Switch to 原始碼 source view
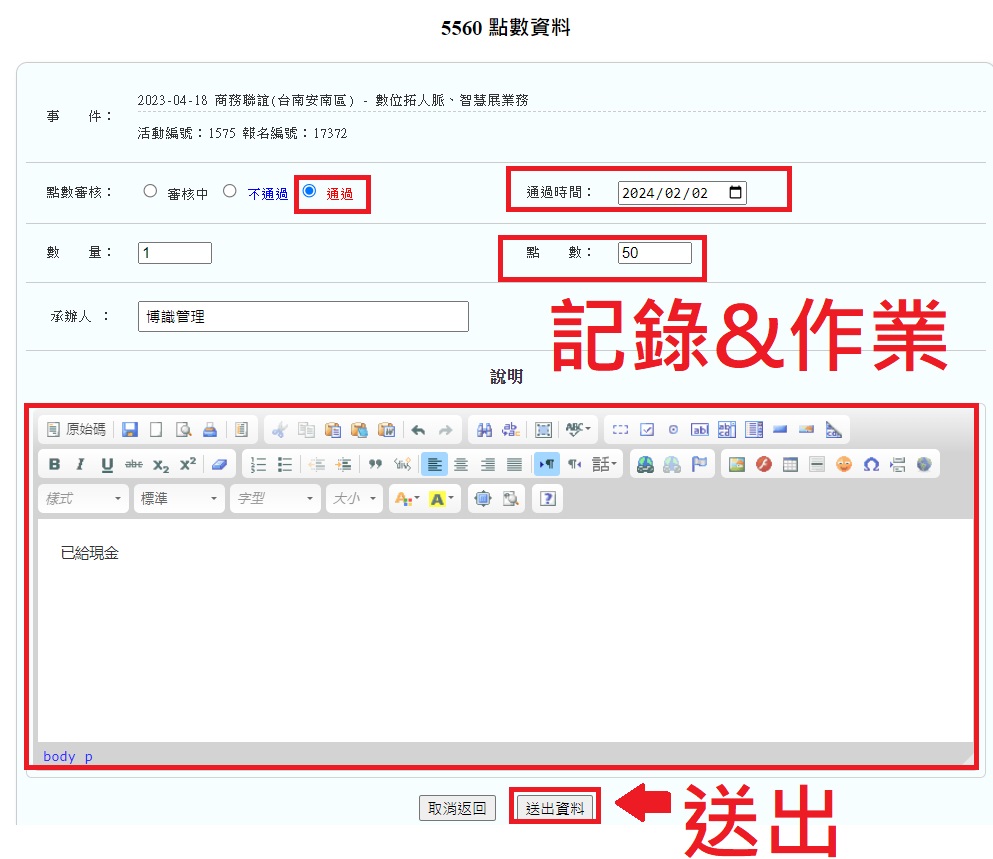 pyautogui.click(x=76, y=430)
